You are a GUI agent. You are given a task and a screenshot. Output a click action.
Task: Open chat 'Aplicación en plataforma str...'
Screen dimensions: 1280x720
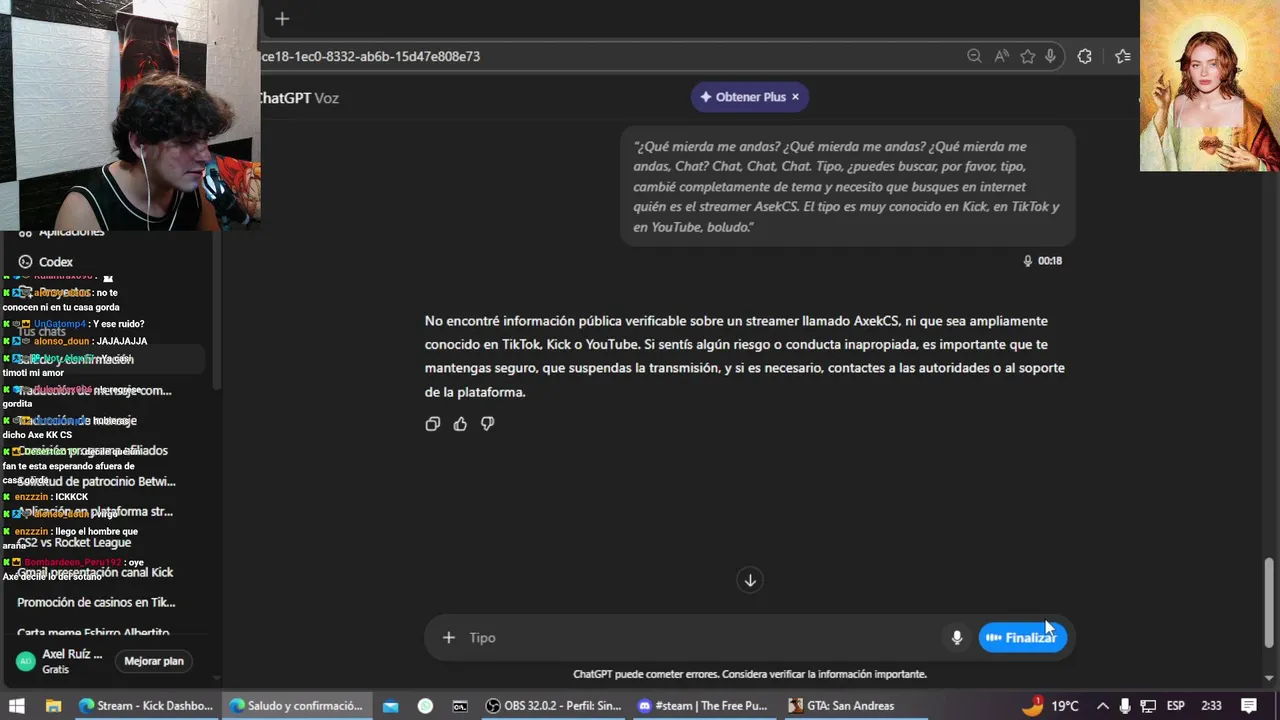95,511
